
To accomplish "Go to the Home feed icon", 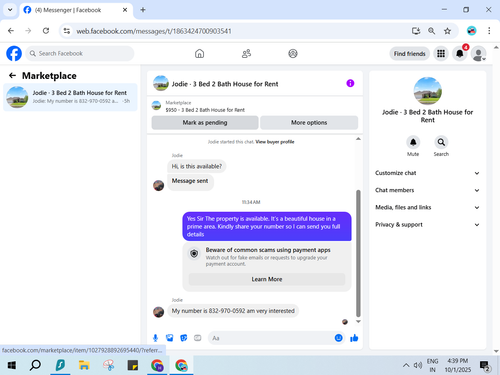I will pyautogui.click(x=199, y=53).
